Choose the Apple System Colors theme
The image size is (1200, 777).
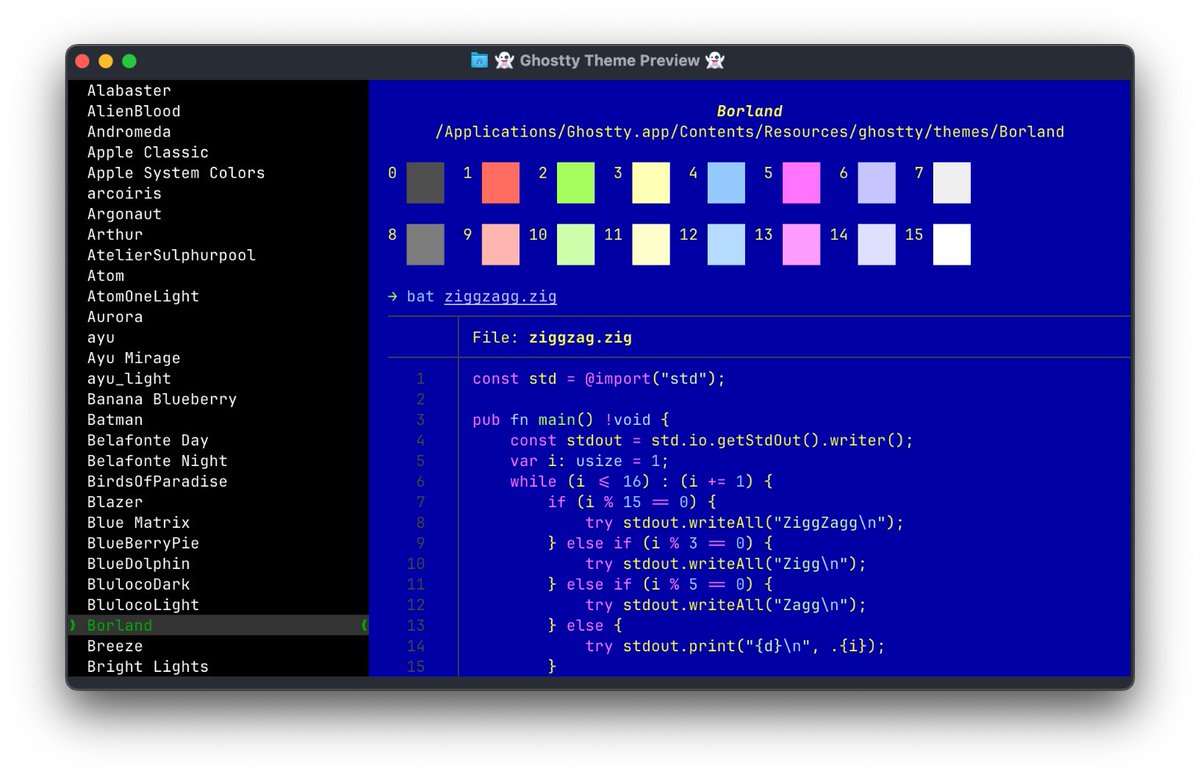point(176,173)
